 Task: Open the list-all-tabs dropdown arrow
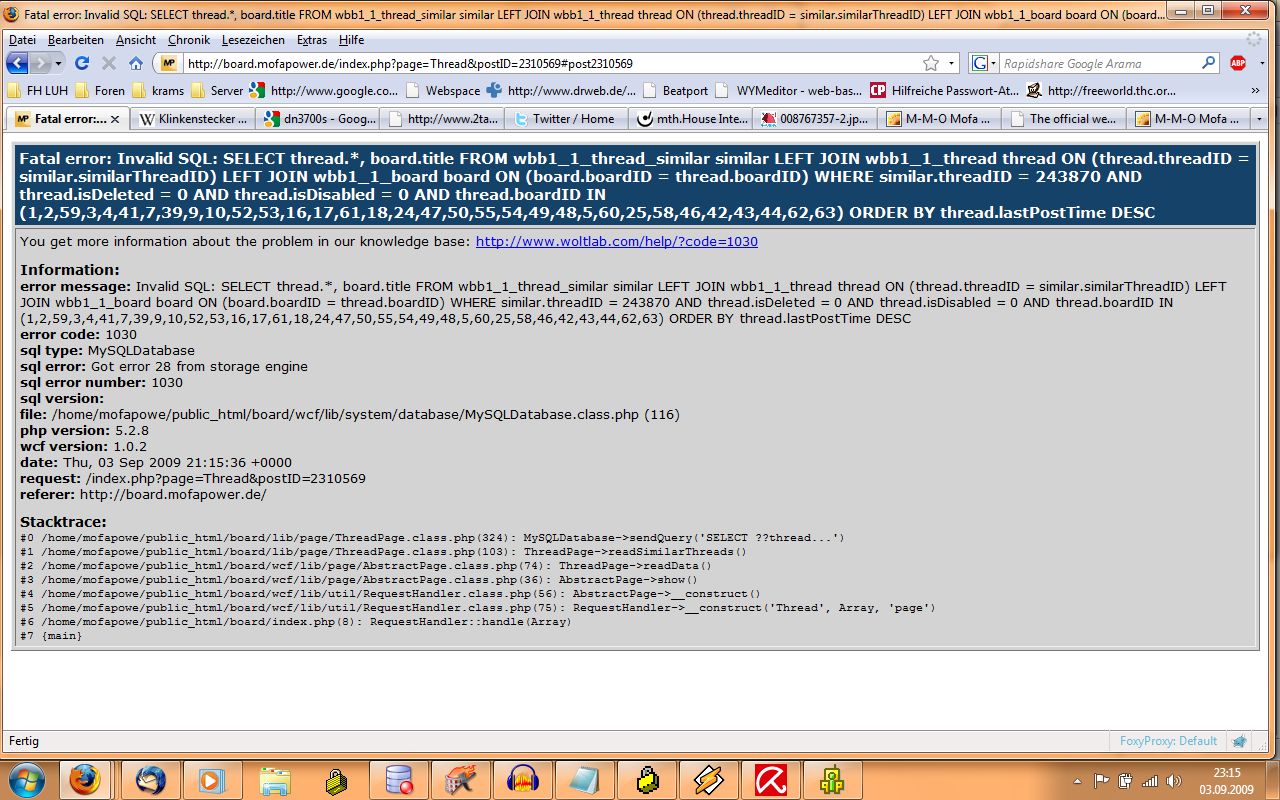point(1259,119)
